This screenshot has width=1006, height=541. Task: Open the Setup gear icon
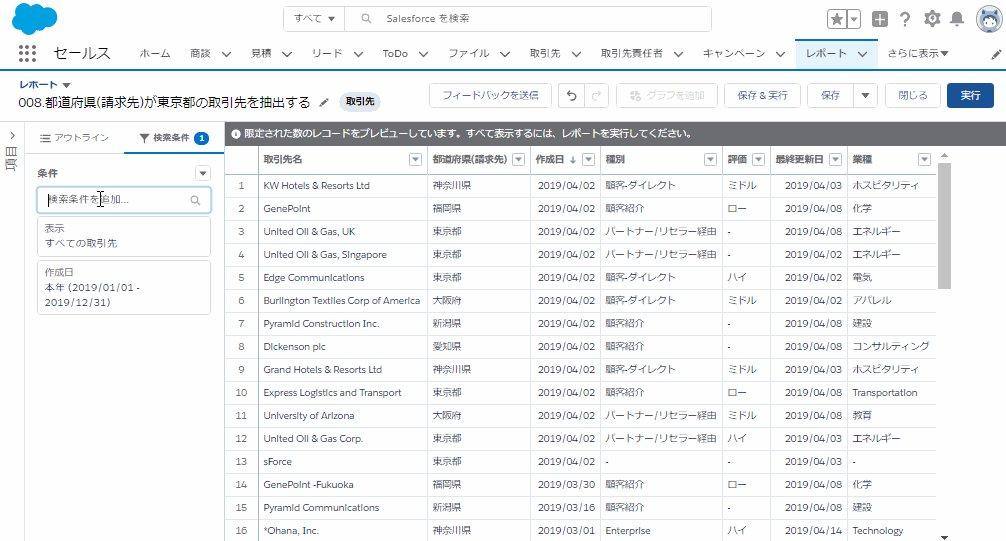(x=932, y=19)
